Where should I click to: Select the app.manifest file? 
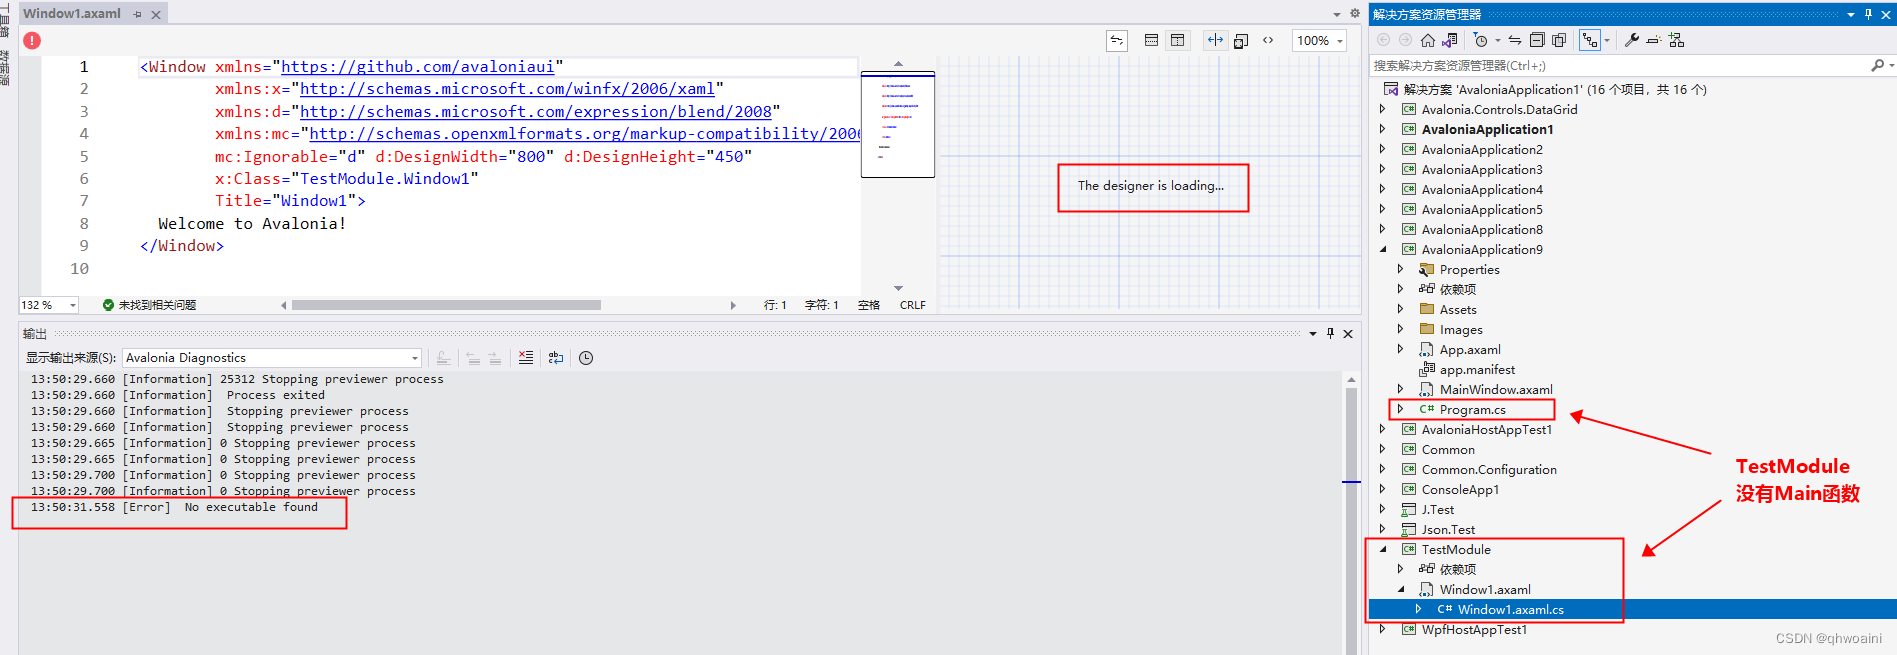(x=1476, y=370)
